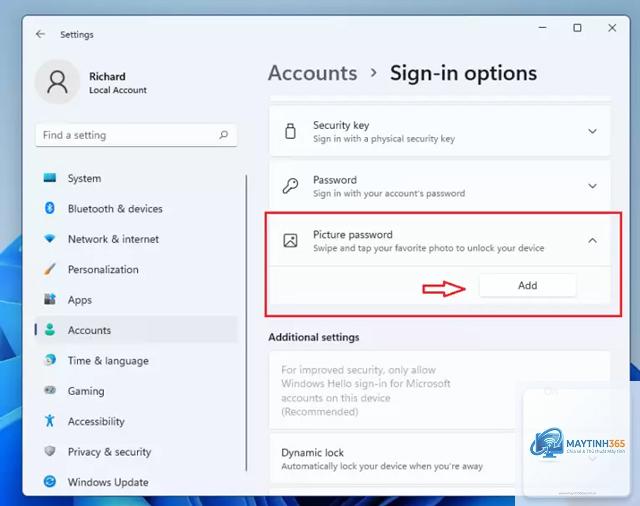
Task: Click the Password key icon
Action: (290, 186)
